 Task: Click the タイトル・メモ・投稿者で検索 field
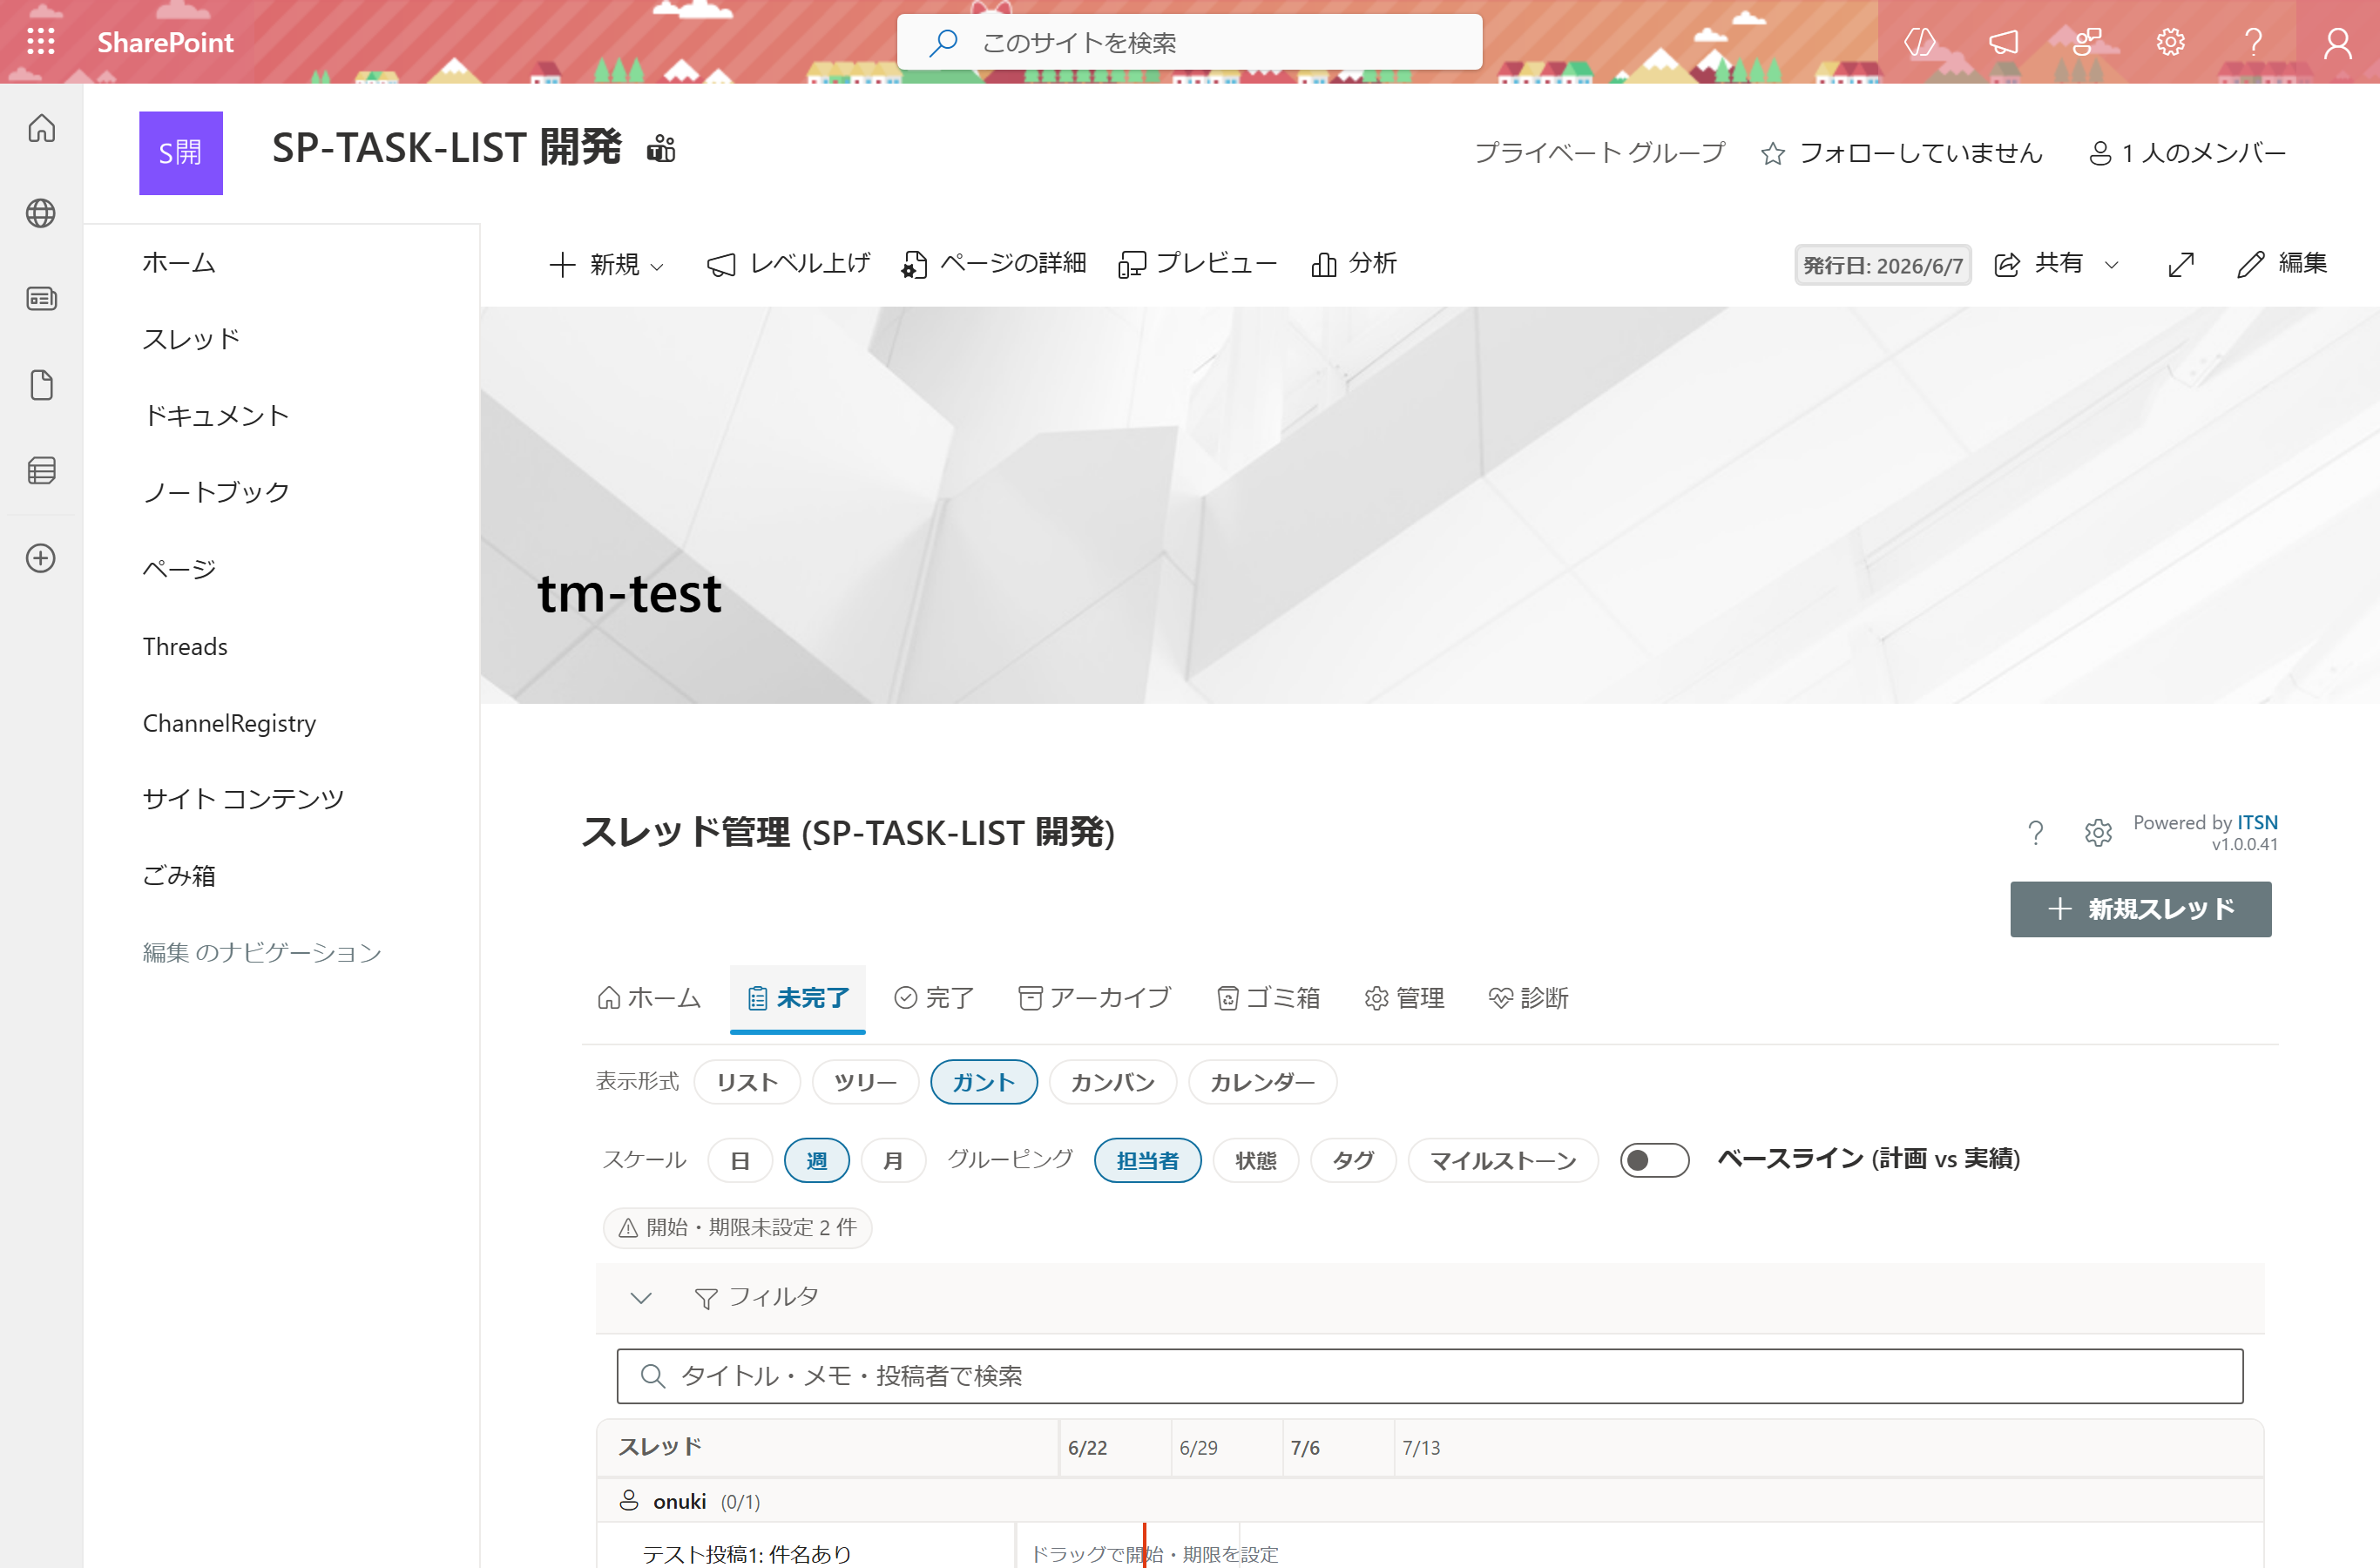tap(1429, 1376)
